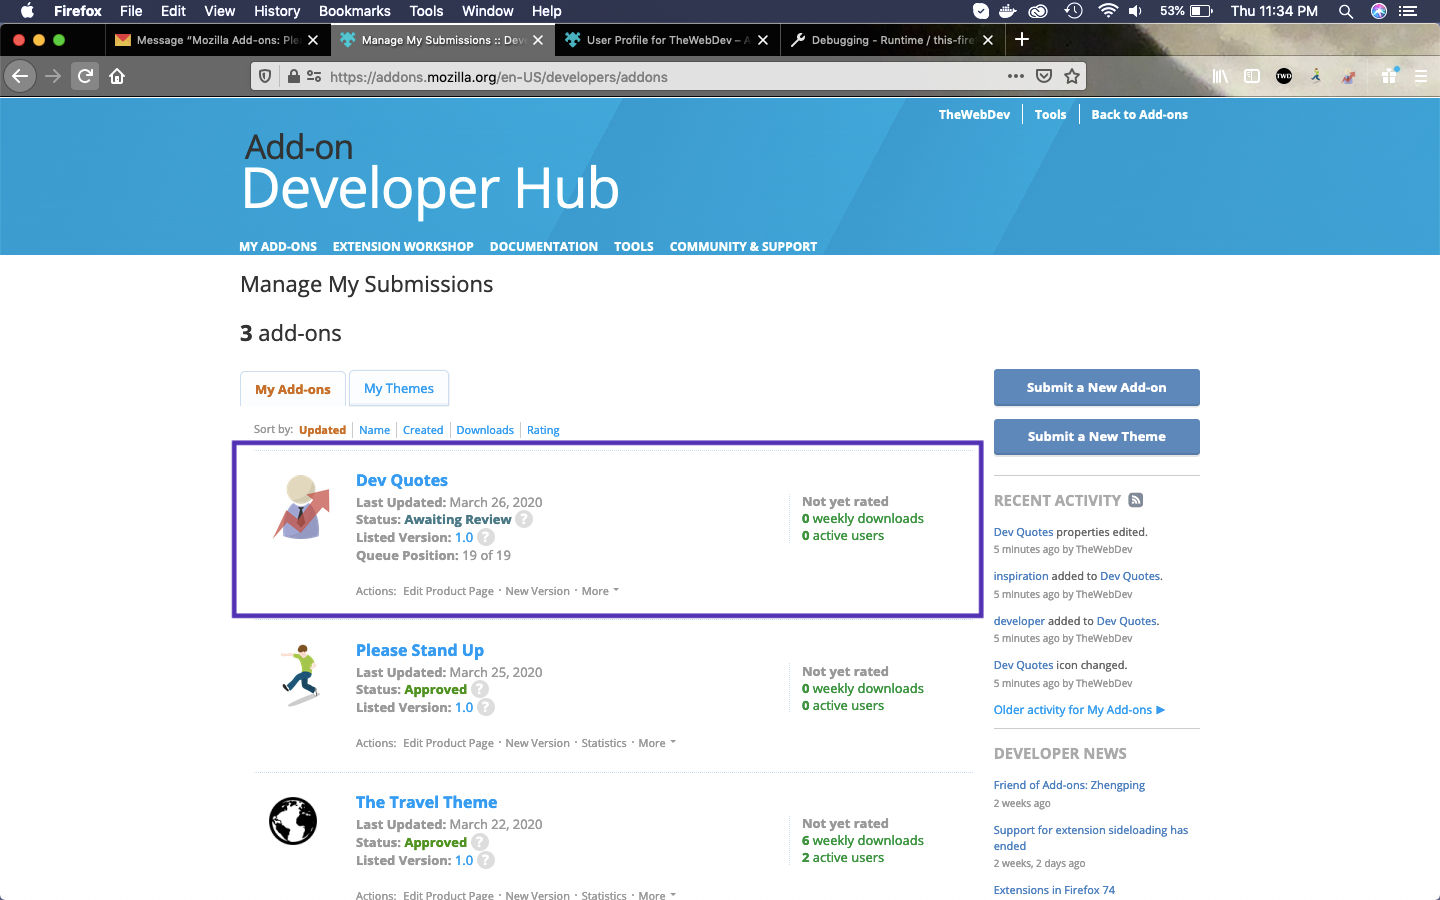Viewport: 1440px width, 900px height.
Task: Sort add-ons by Name
Action: (375, 430)
